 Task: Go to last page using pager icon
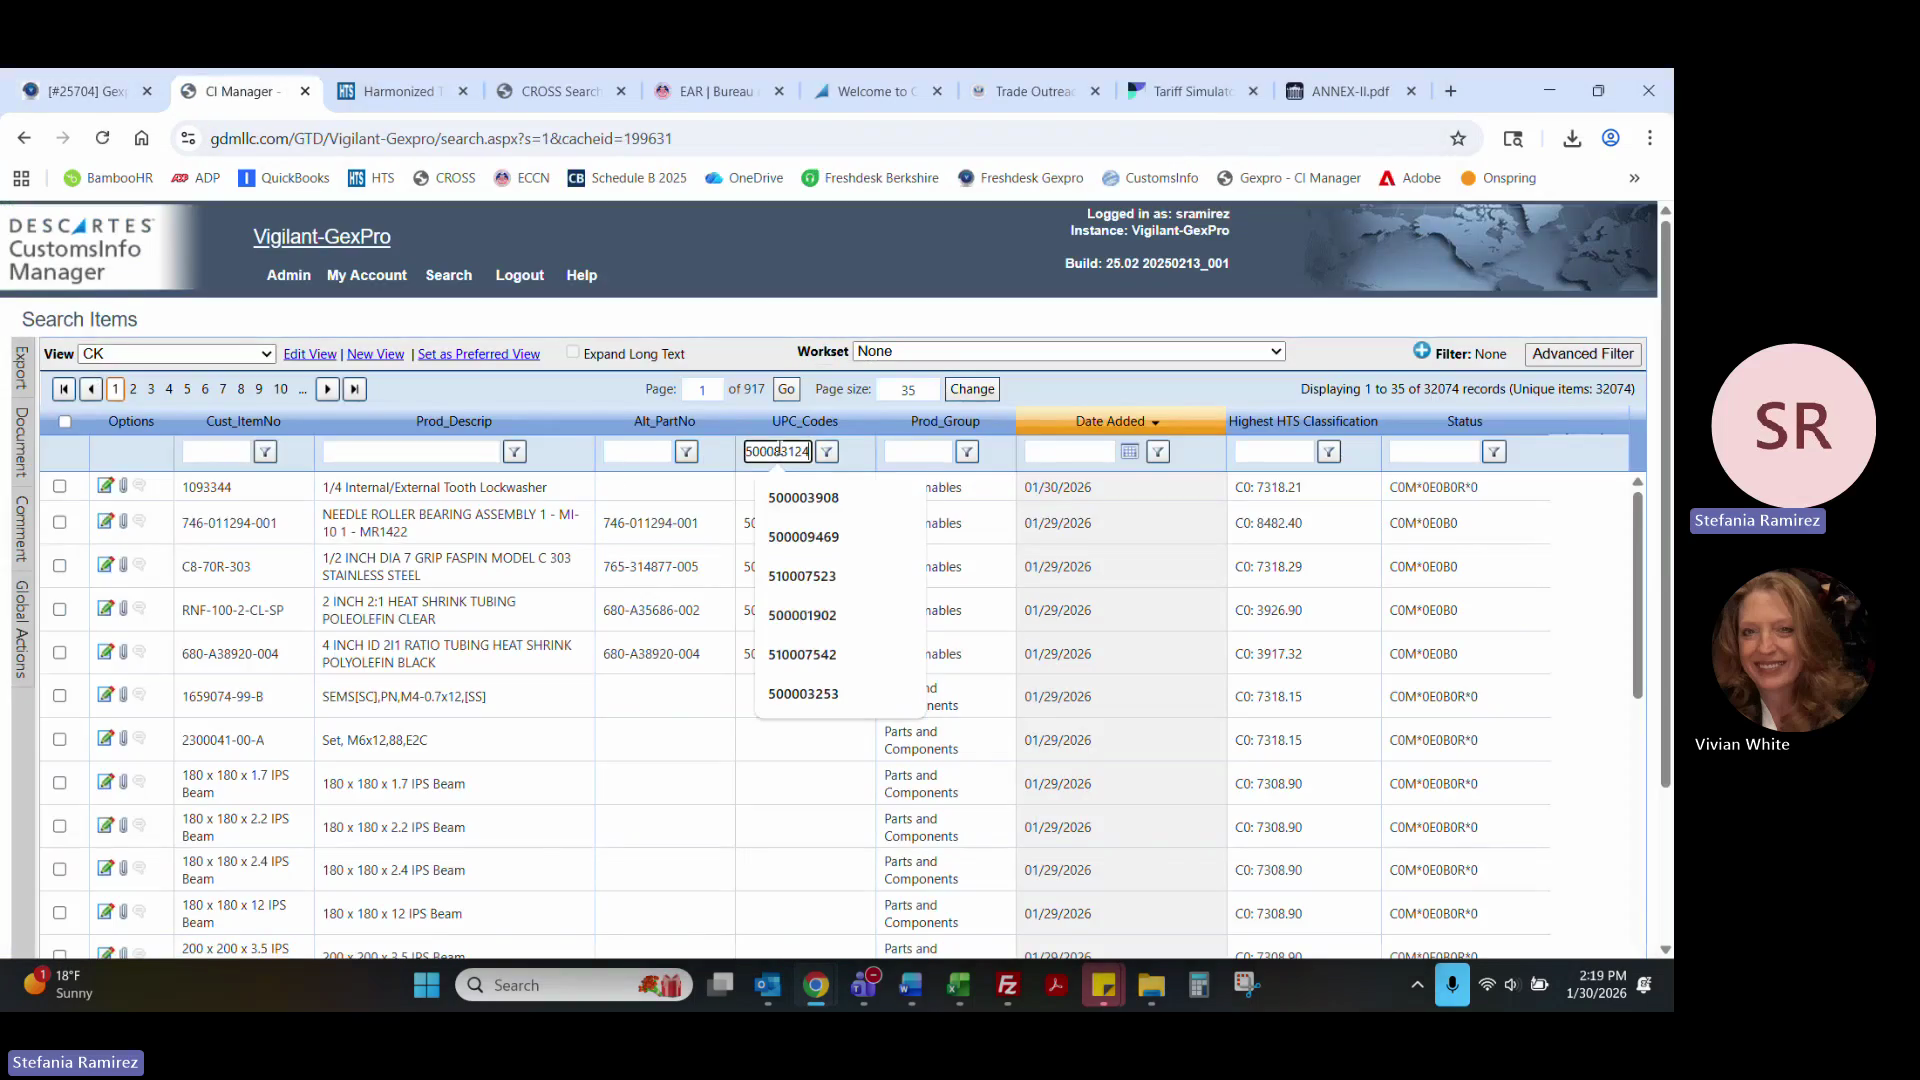point(355,389)
